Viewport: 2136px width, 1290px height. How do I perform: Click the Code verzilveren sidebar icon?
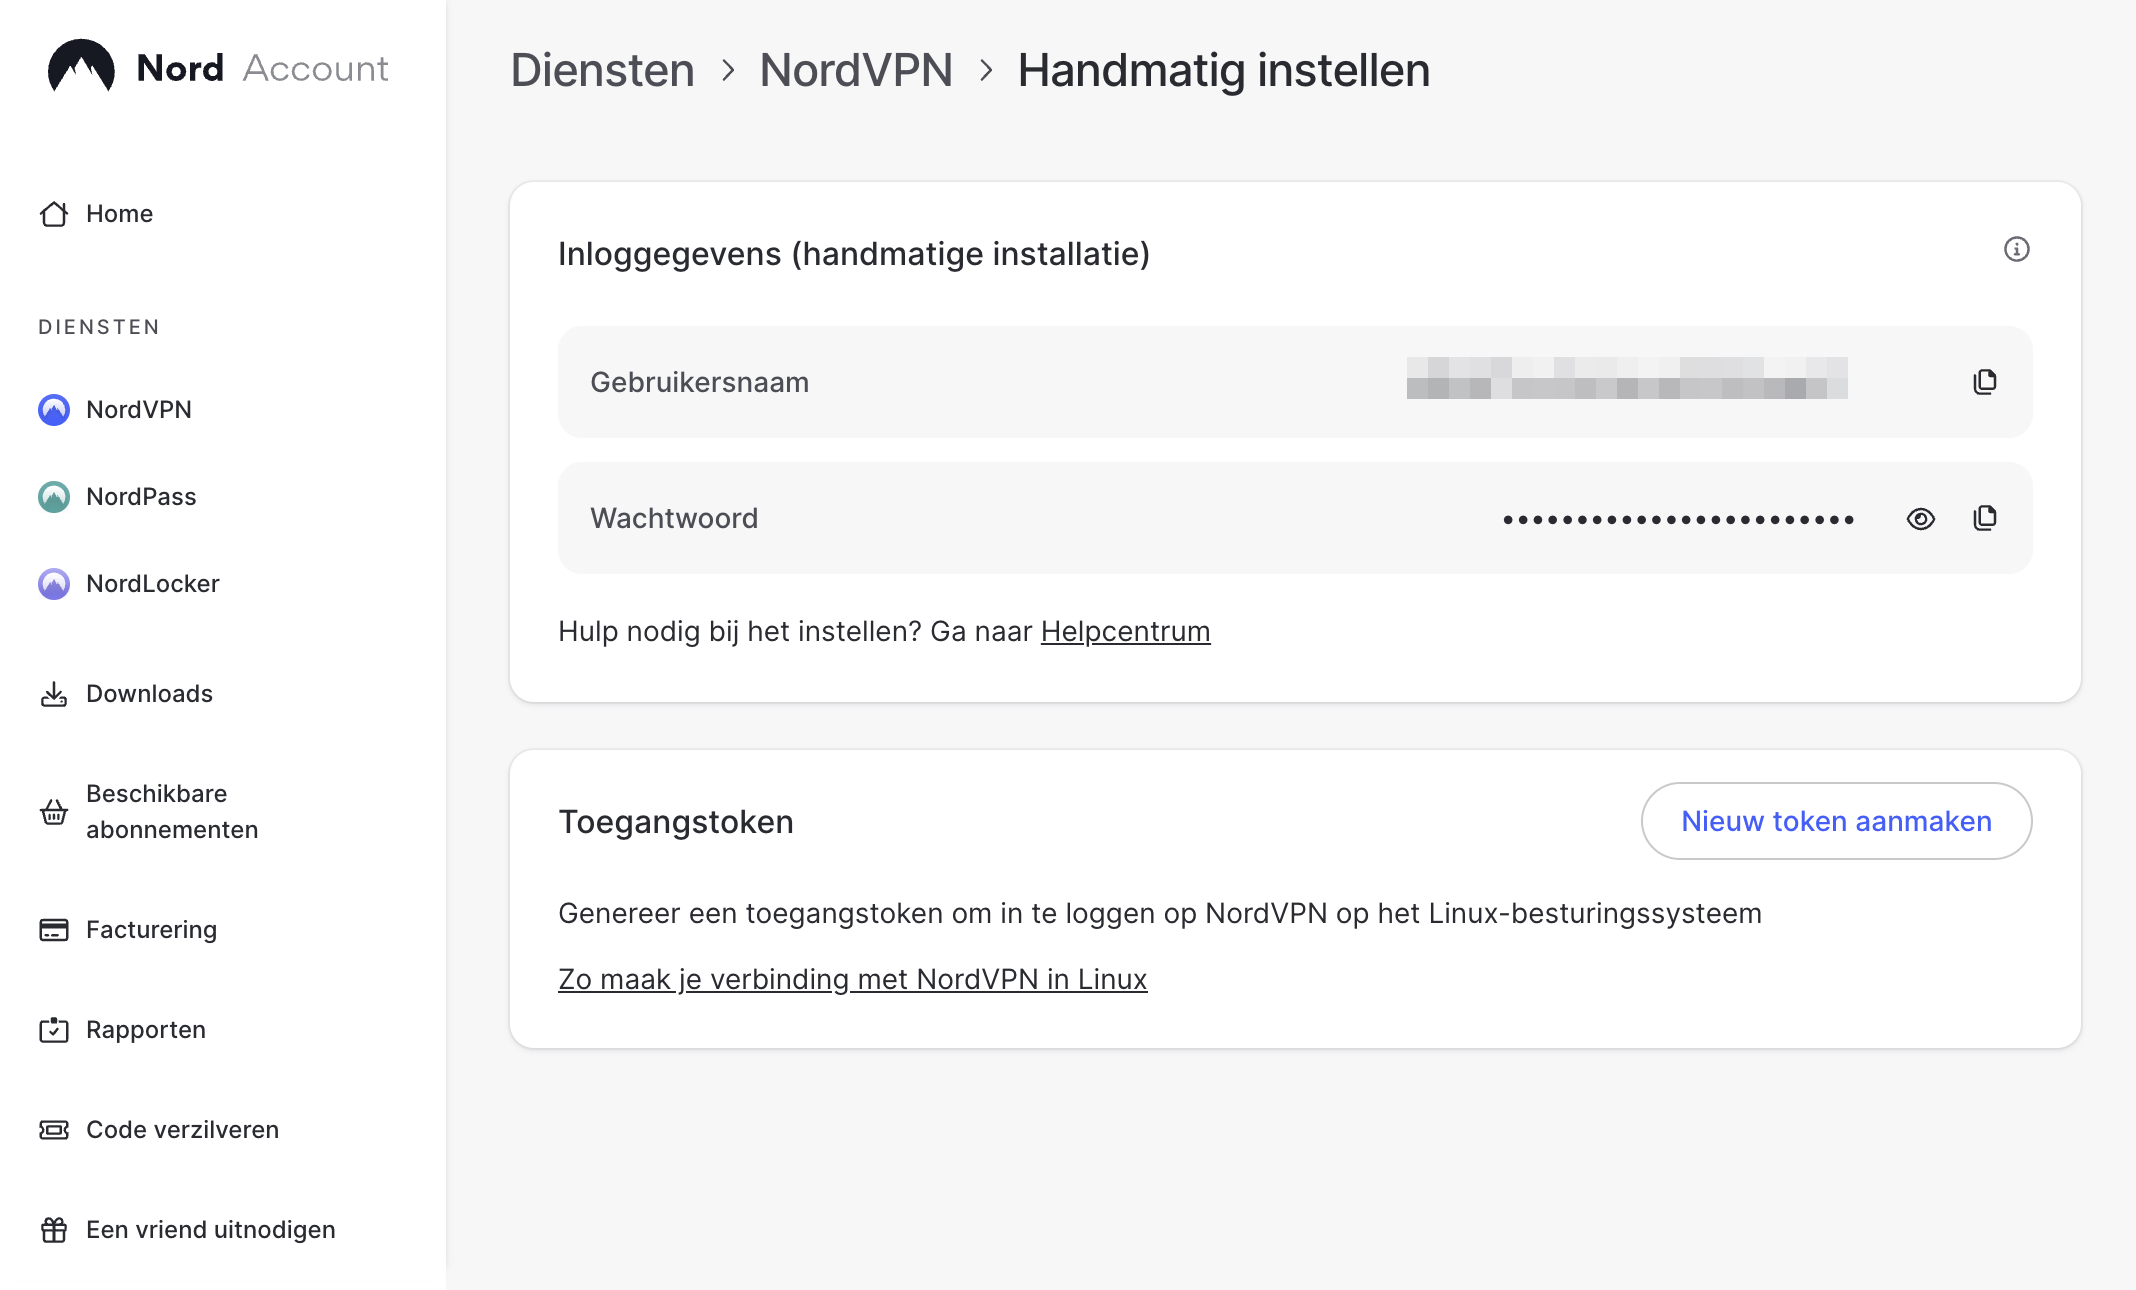pos(55,1128)
